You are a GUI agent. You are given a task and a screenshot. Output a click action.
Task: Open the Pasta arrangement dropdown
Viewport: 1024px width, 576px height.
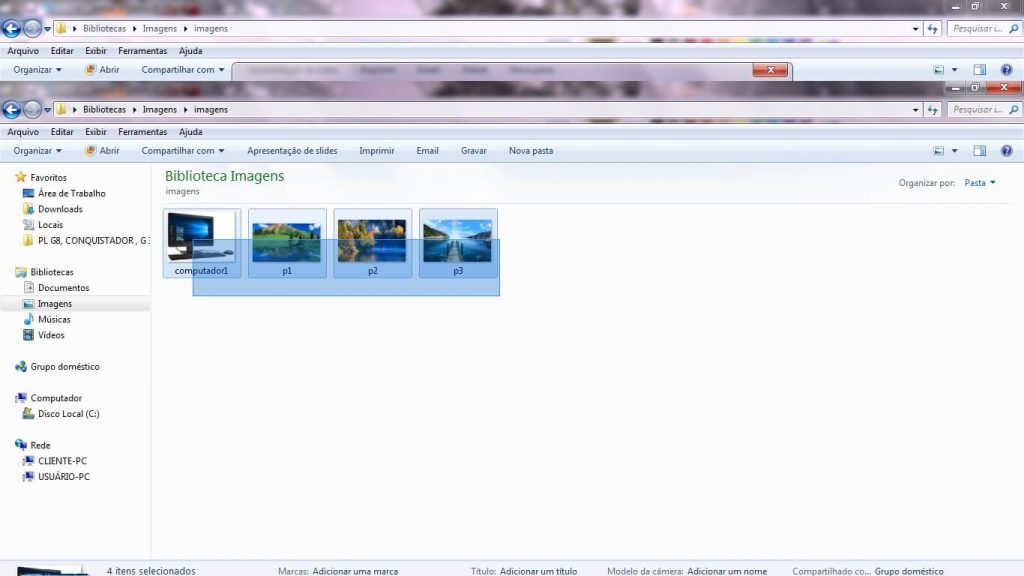tap(980, 183)
